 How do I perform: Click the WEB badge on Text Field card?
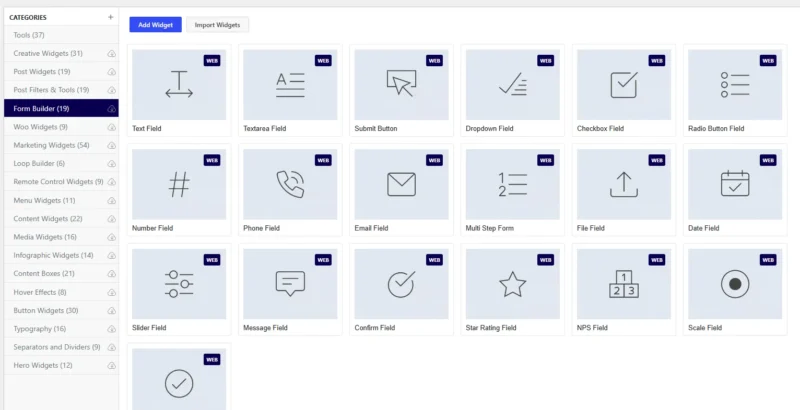coord(212,61)
